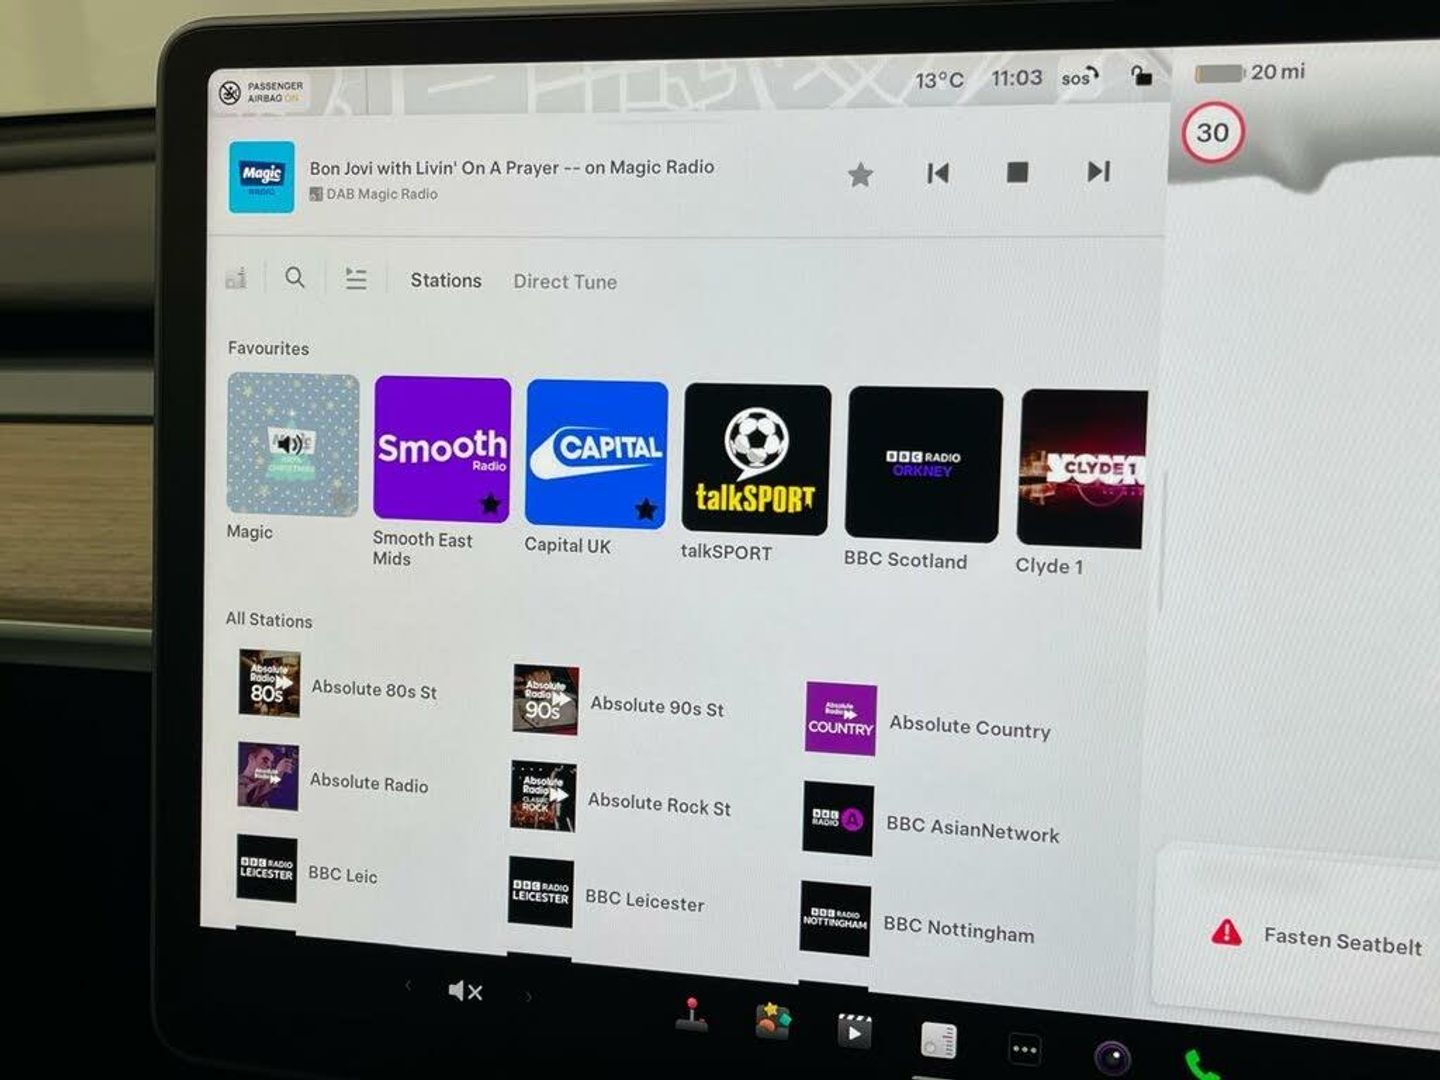Open the green Phone icon

[x=1201, y=1066]
